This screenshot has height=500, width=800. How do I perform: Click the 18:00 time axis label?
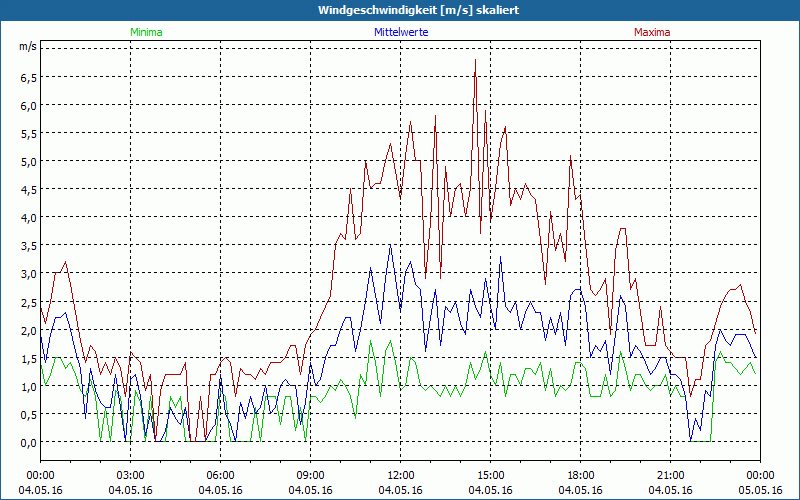click(580, 475)
